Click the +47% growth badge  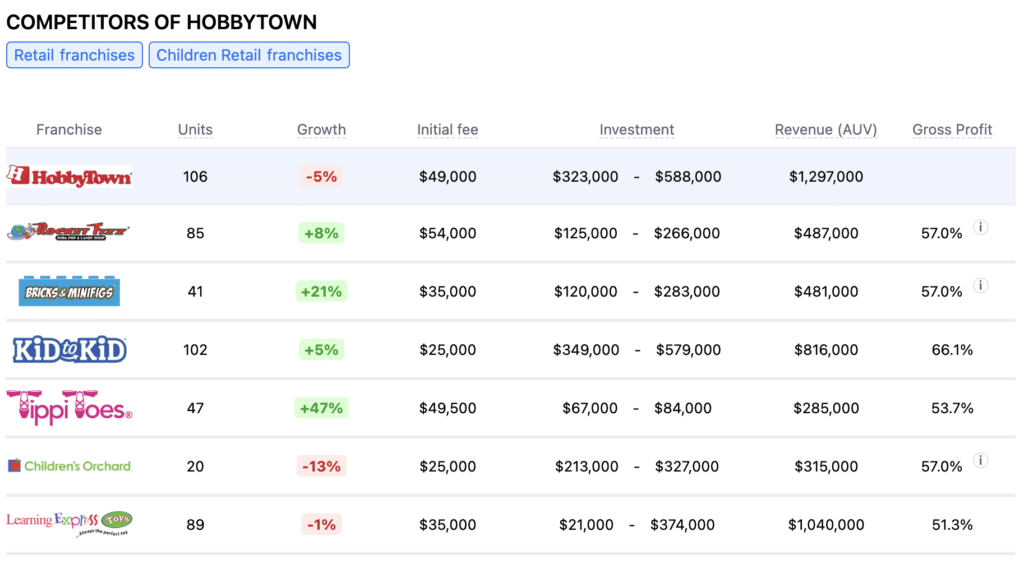coord(321,408)
